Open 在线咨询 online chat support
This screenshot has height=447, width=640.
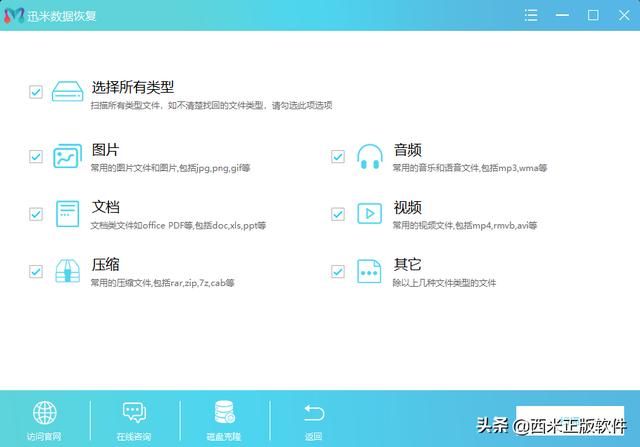134,420
